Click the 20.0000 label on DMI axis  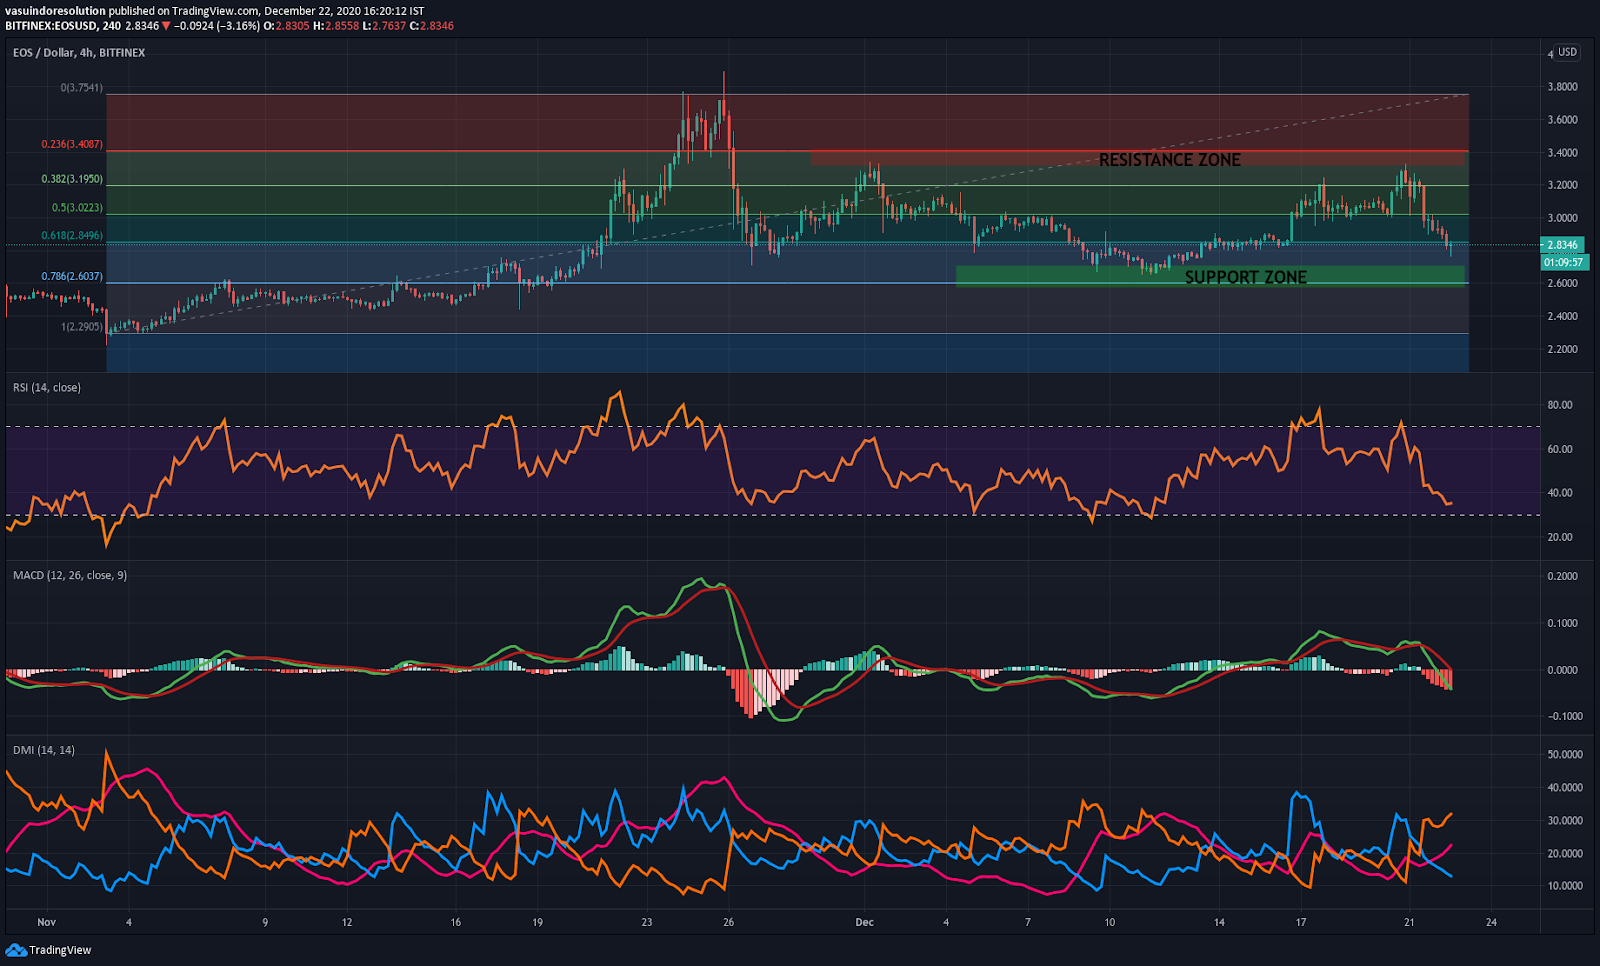(1565, 854)
